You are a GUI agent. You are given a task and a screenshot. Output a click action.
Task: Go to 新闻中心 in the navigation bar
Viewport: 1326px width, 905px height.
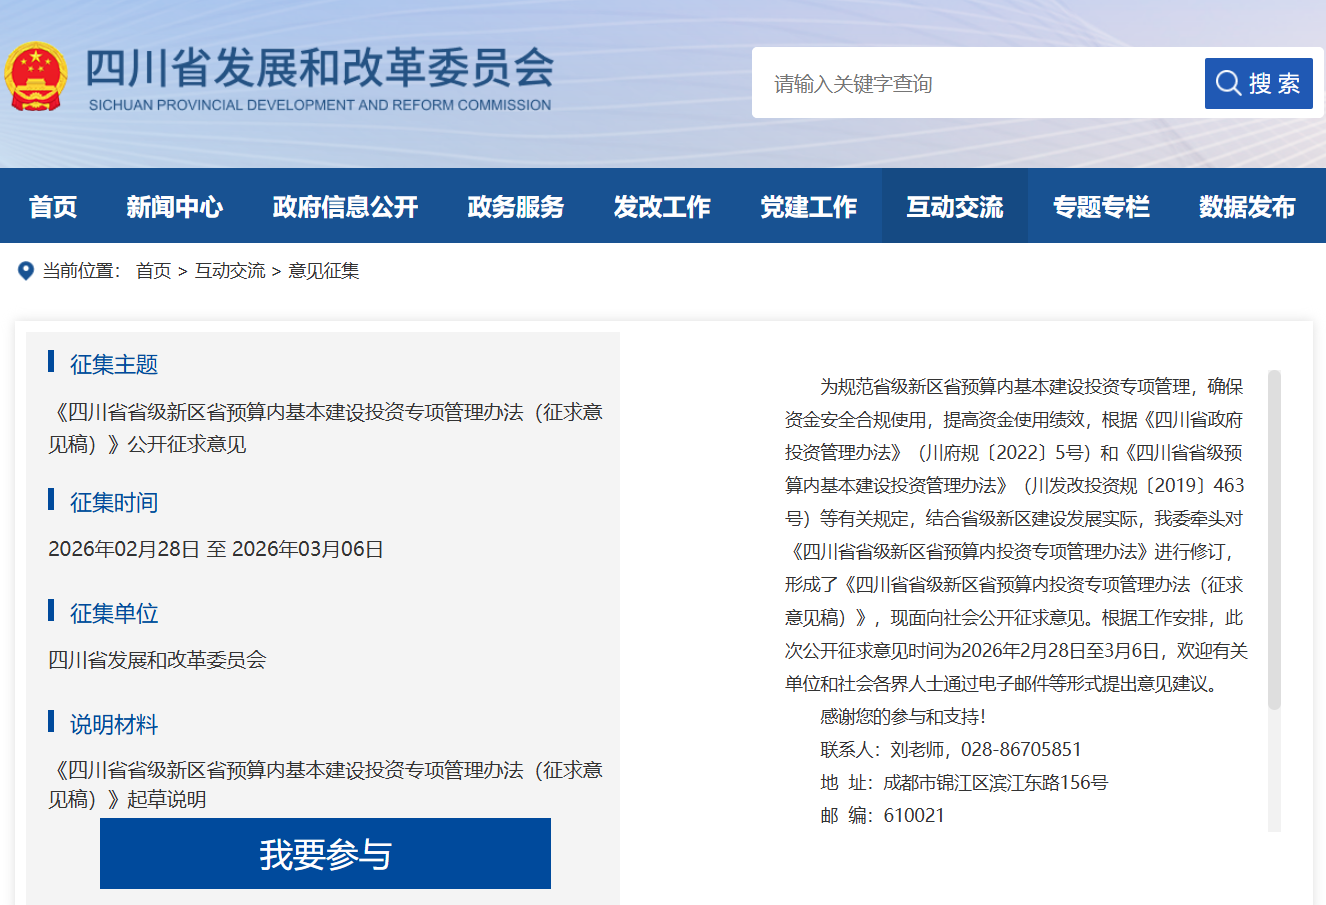(x=175, y=207)
